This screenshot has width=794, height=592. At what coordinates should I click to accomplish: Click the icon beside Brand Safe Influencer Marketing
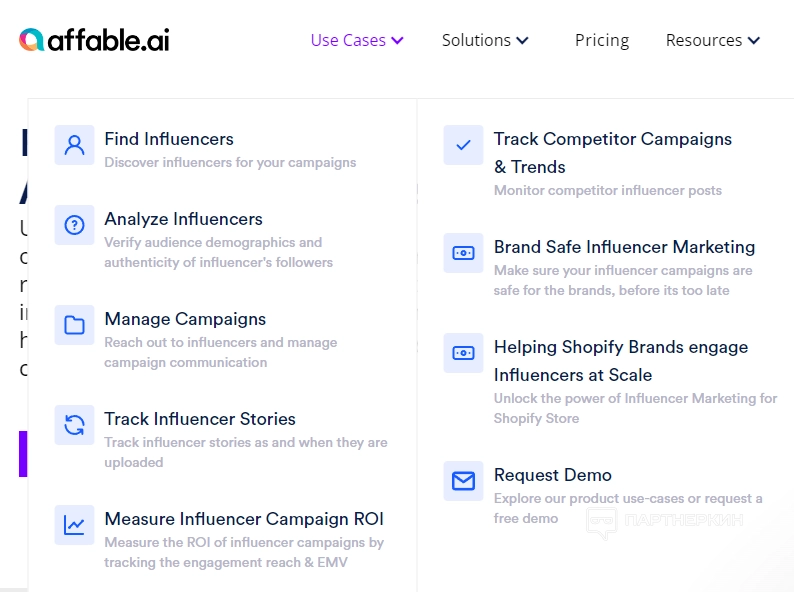(x=463, y=253)
